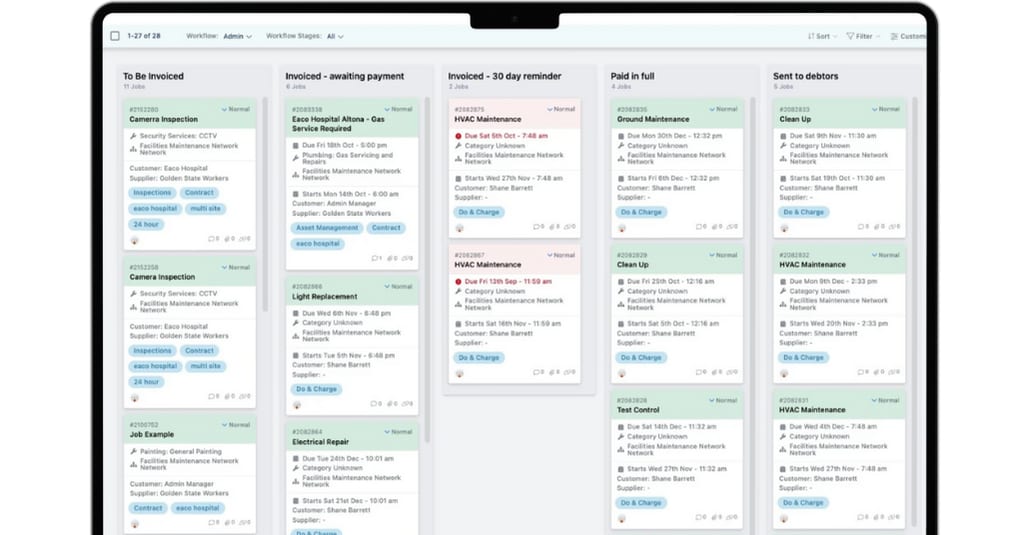
Task: Open the Filter menu
Action: click(863, 36)
